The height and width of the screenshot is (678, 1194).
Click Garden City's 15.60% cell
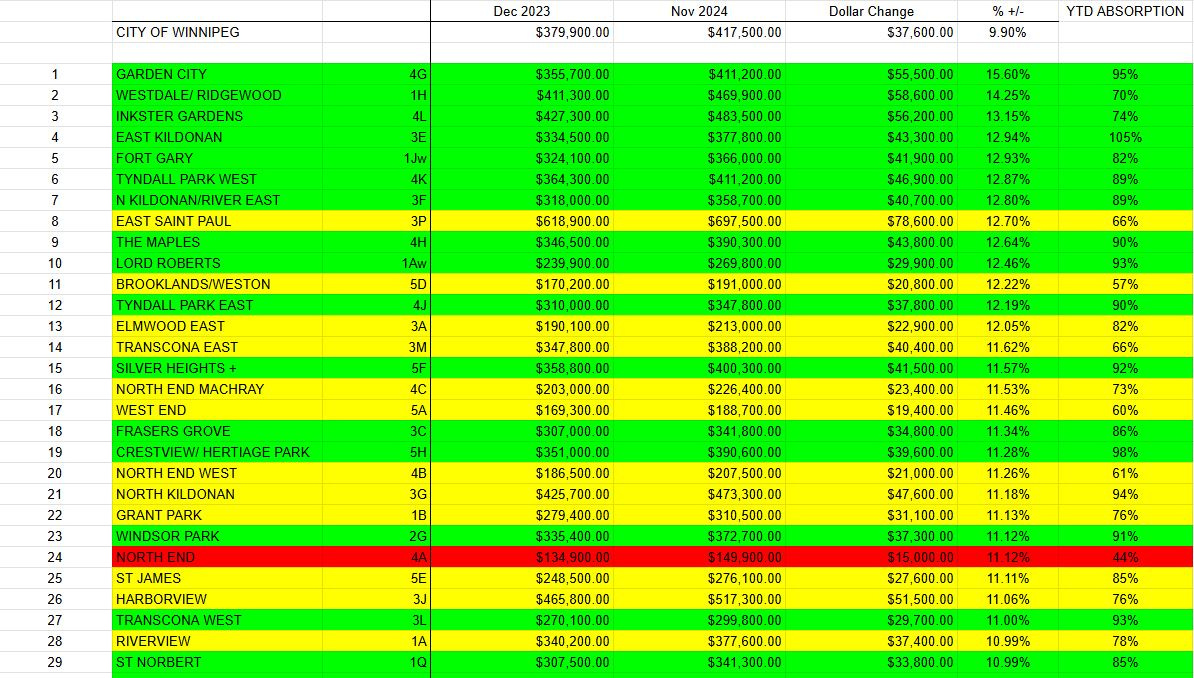1007,74
